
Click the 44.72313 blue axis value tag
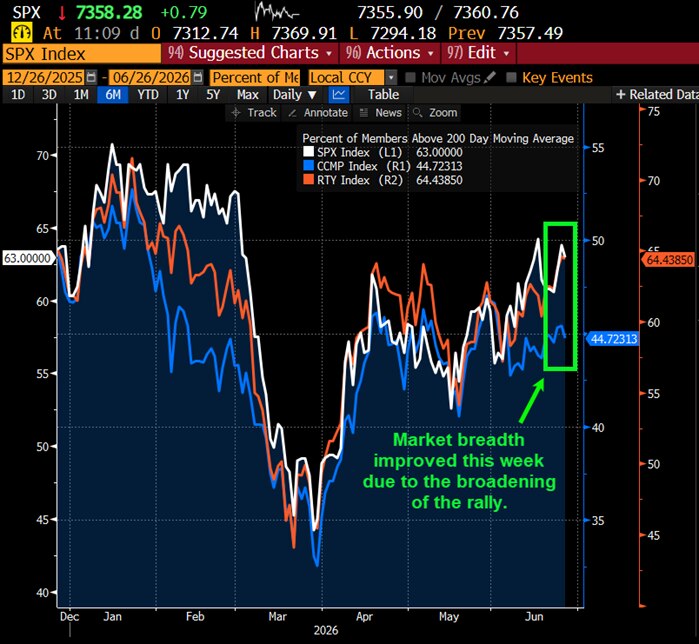pyautogui.click(x=613, y=339)
